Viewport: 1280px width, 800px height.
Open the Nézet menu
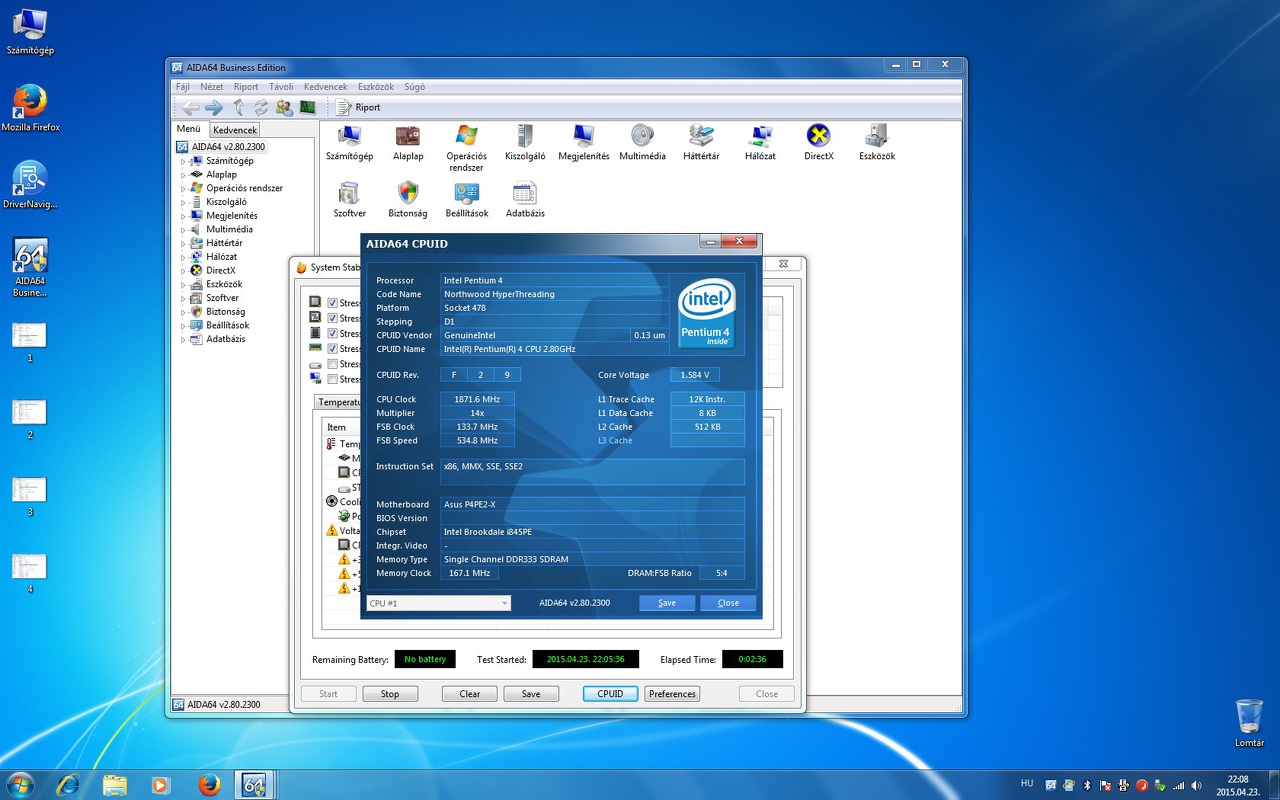click(x=211, y=87)
